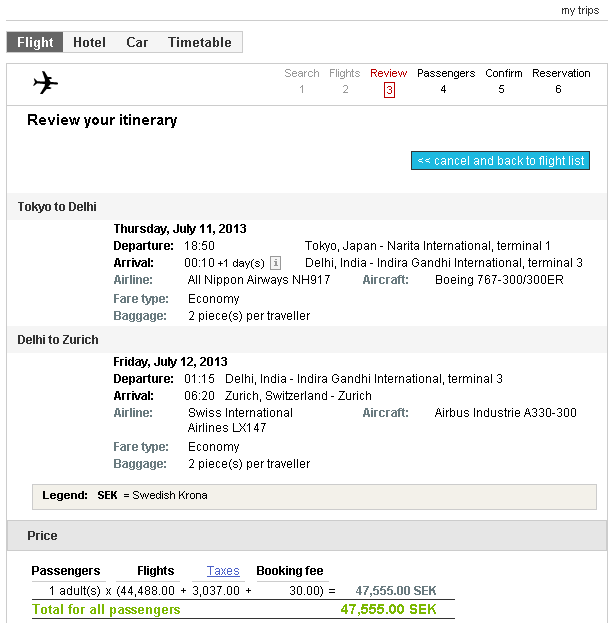Click the date Friday, July 12, 2013
Viewport: 611px width, 623px height.
[x=170, y=362]
